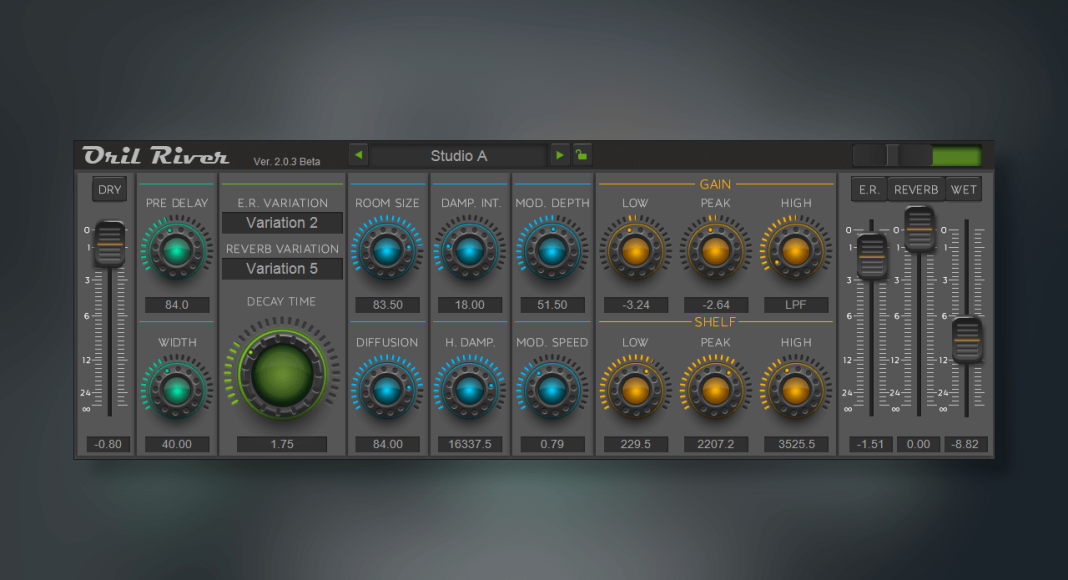Select the Diffusion knob

[x=387, y=390]
